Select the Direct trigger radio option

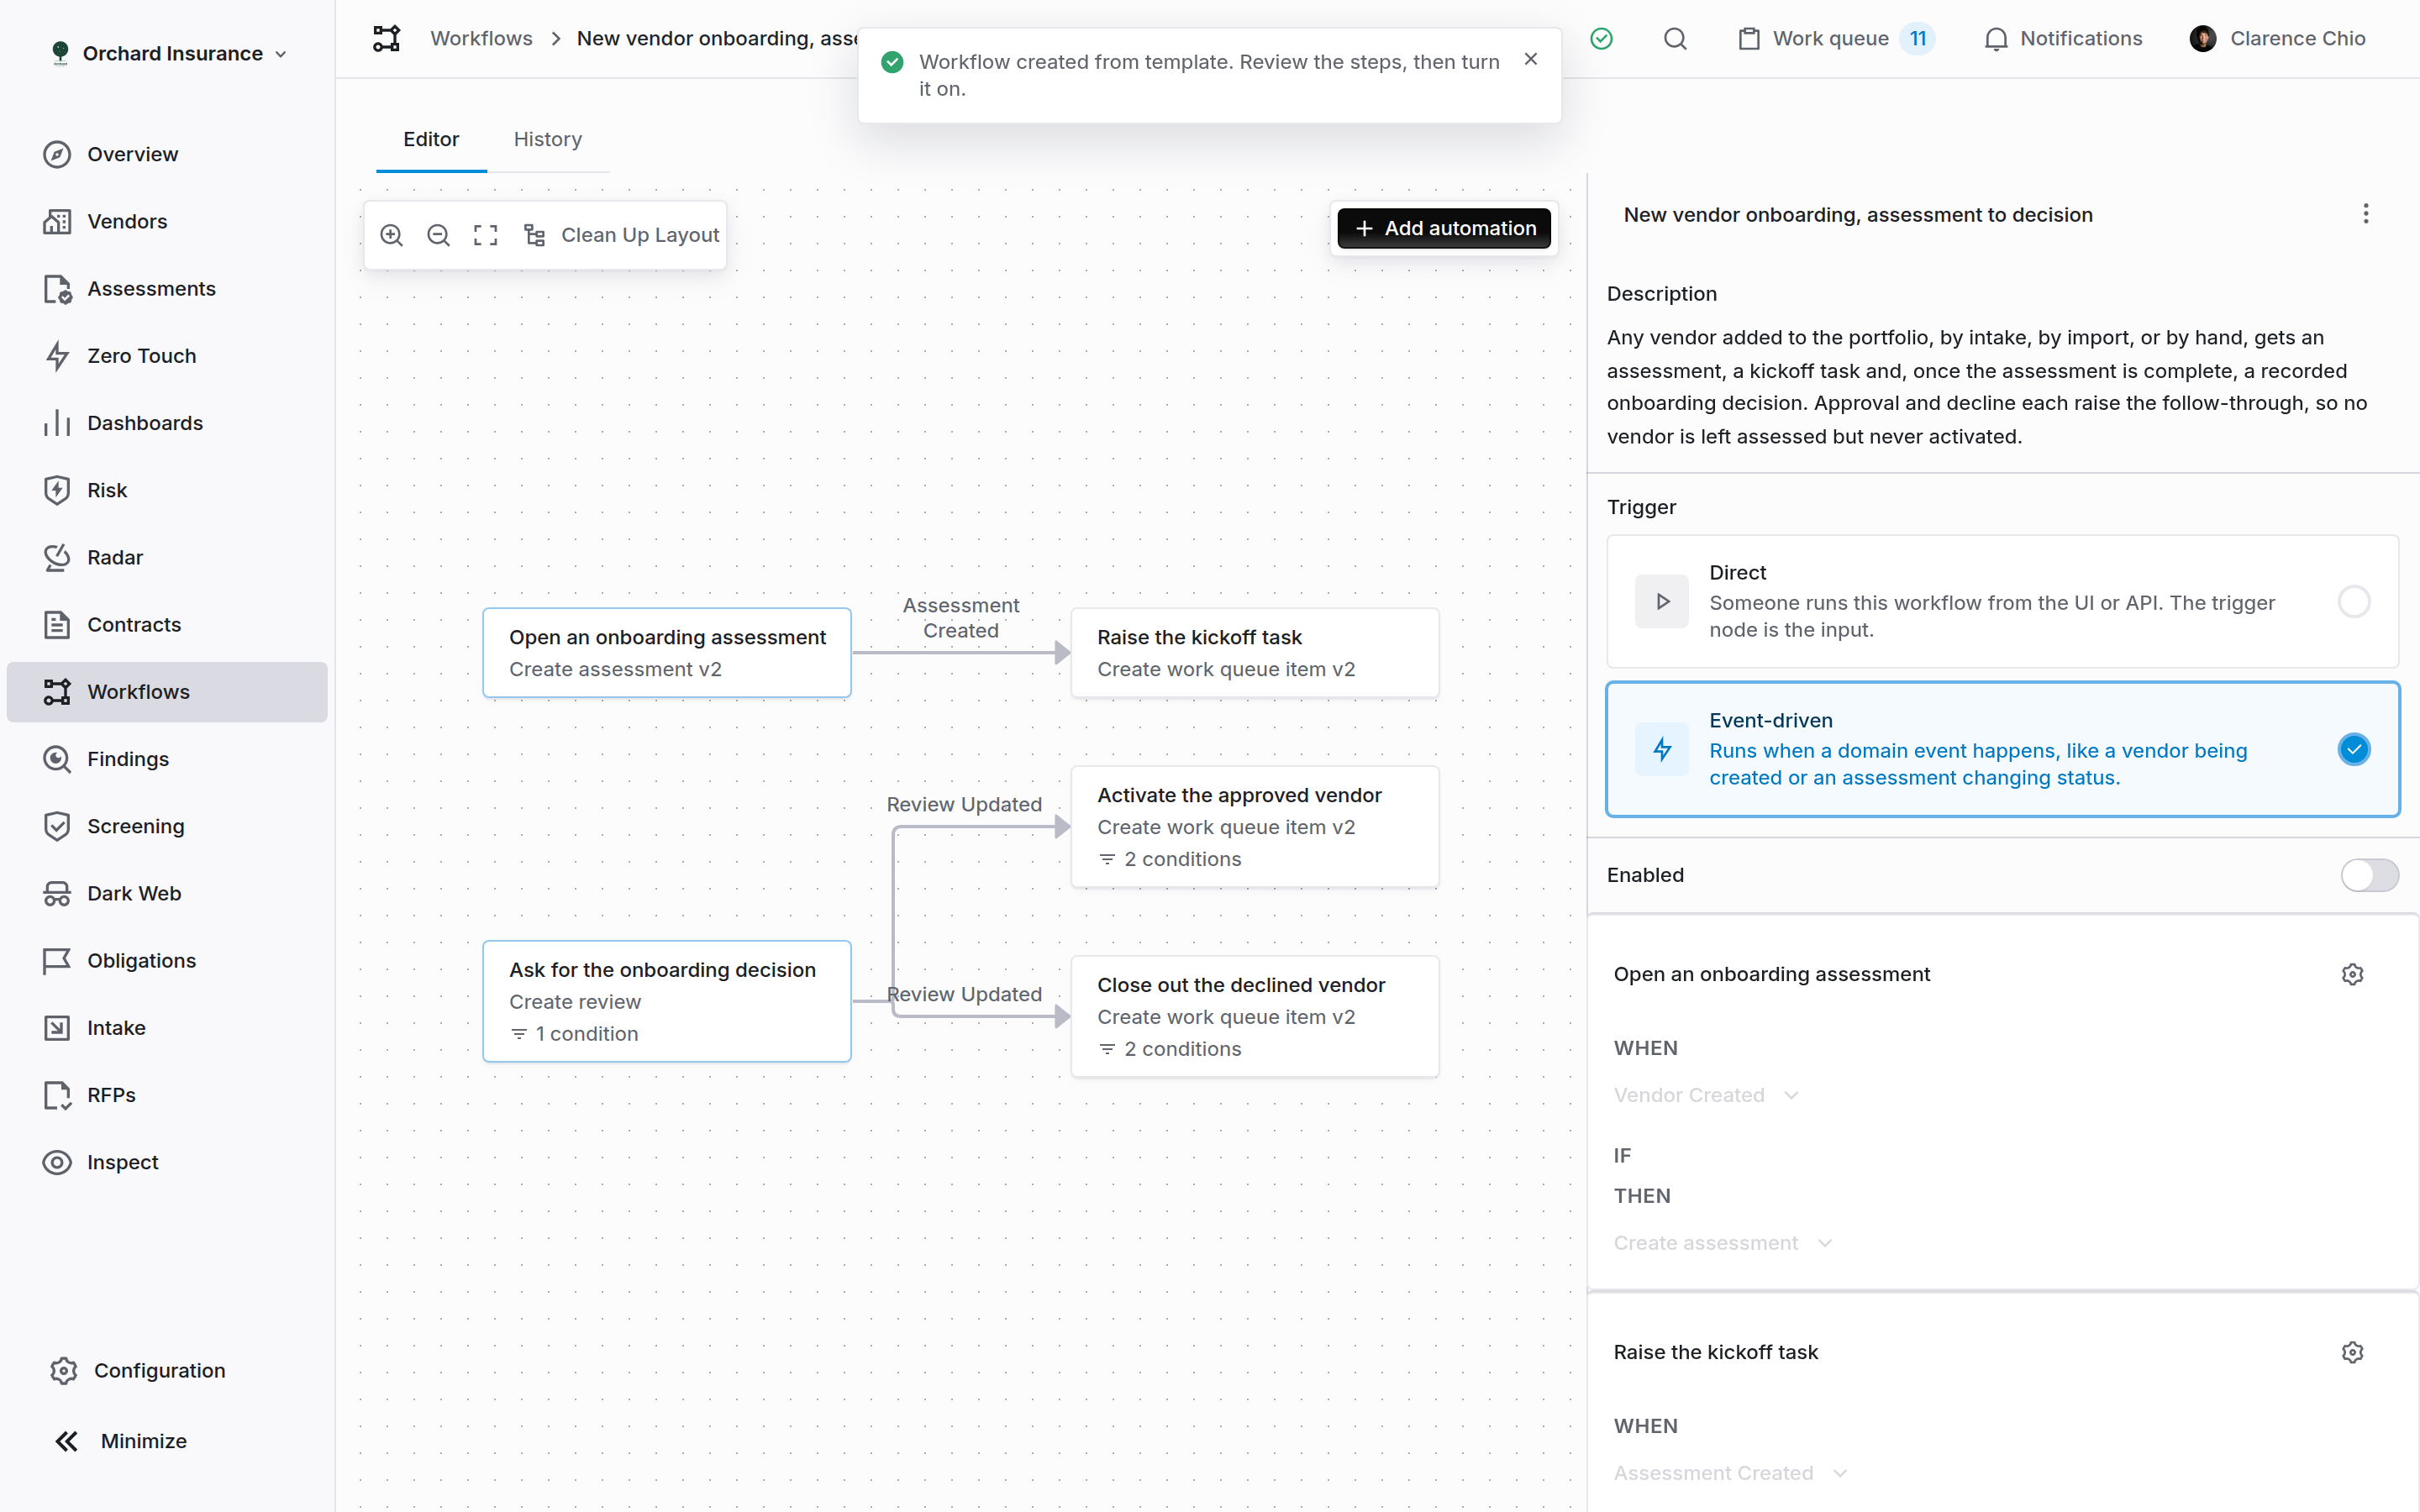[2353, 601]
